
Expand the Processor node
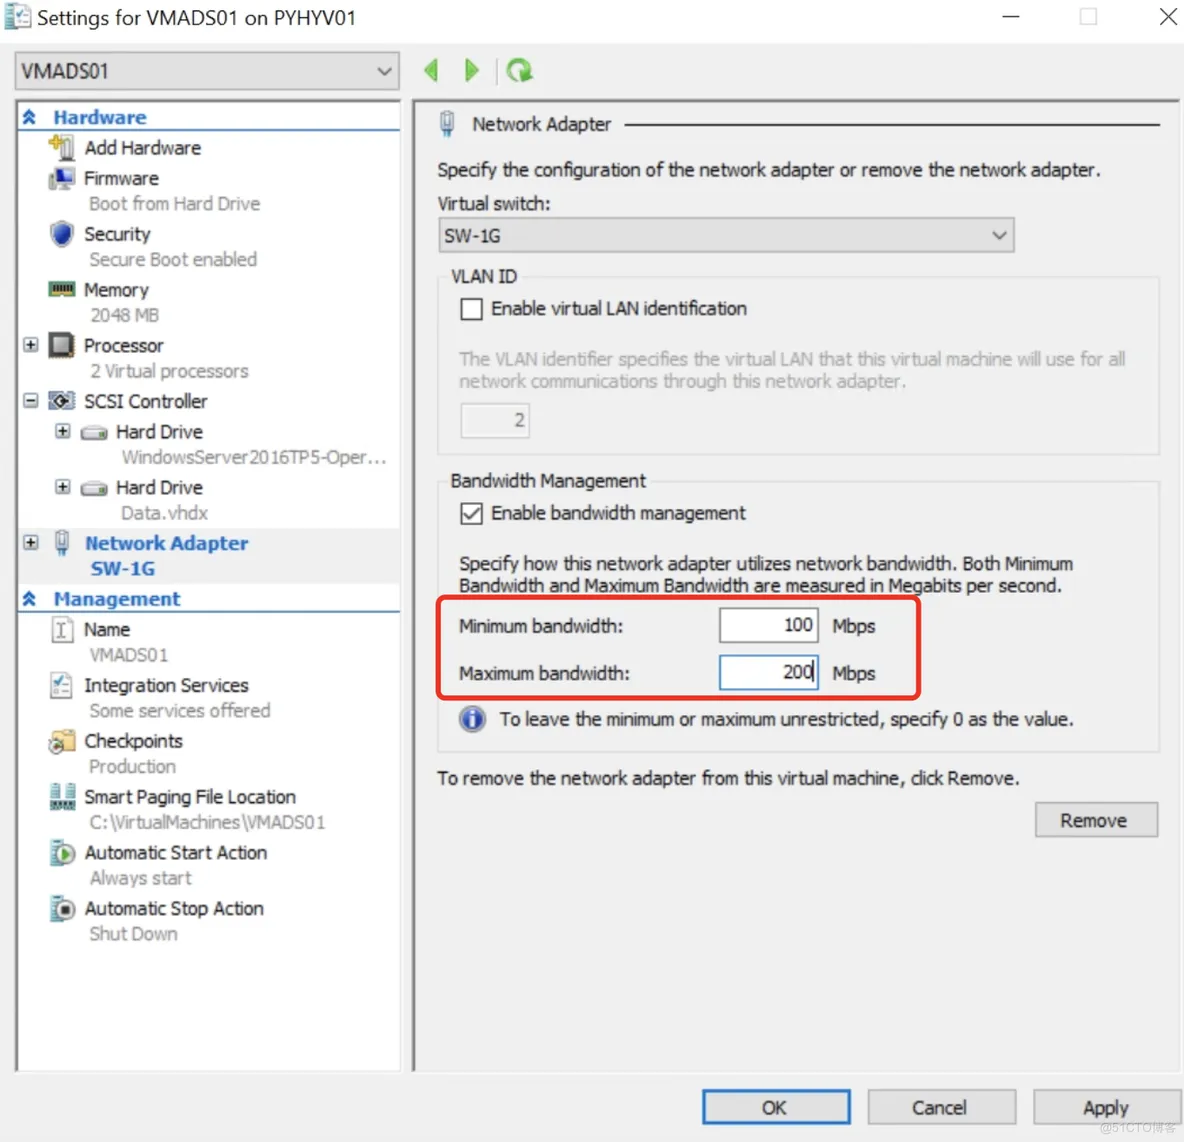pos(30,345)
